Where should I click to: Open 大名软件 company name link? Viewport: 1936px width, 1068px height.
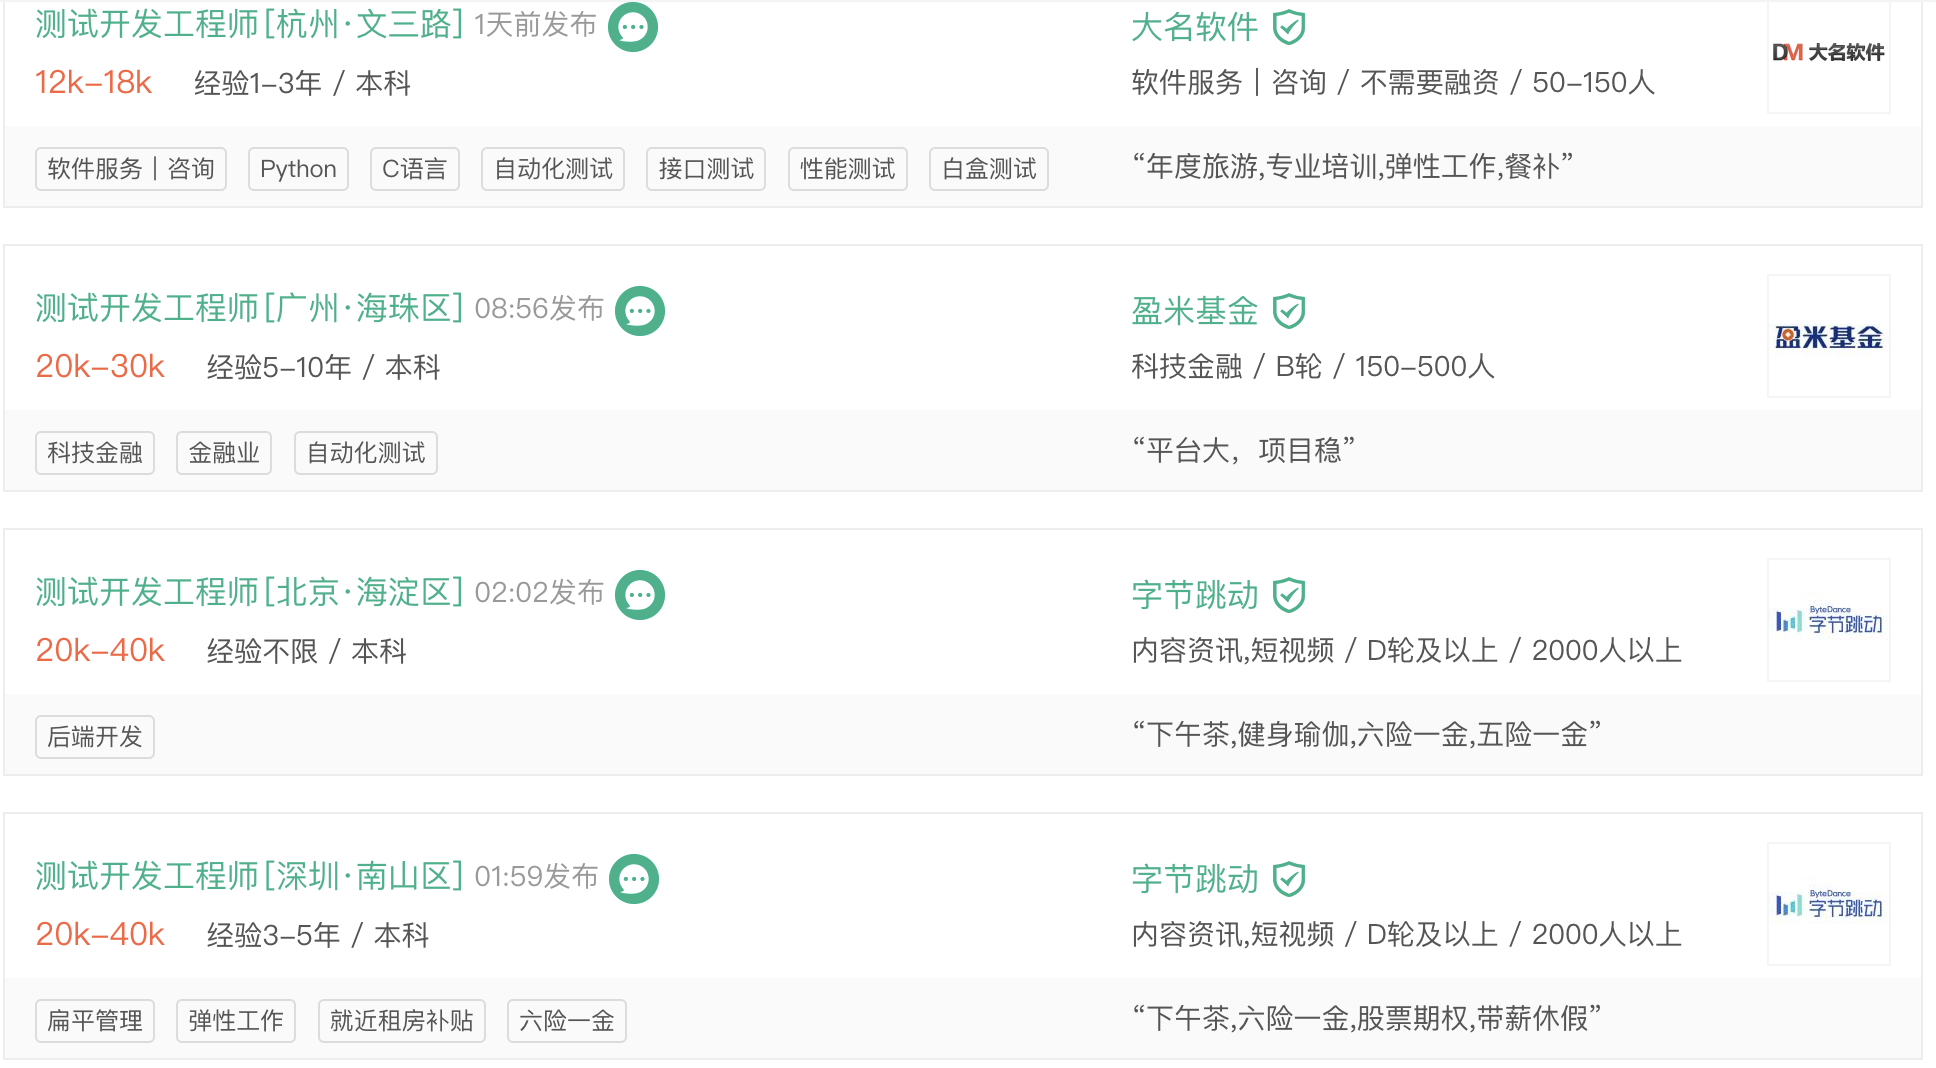click(1194, 27)
